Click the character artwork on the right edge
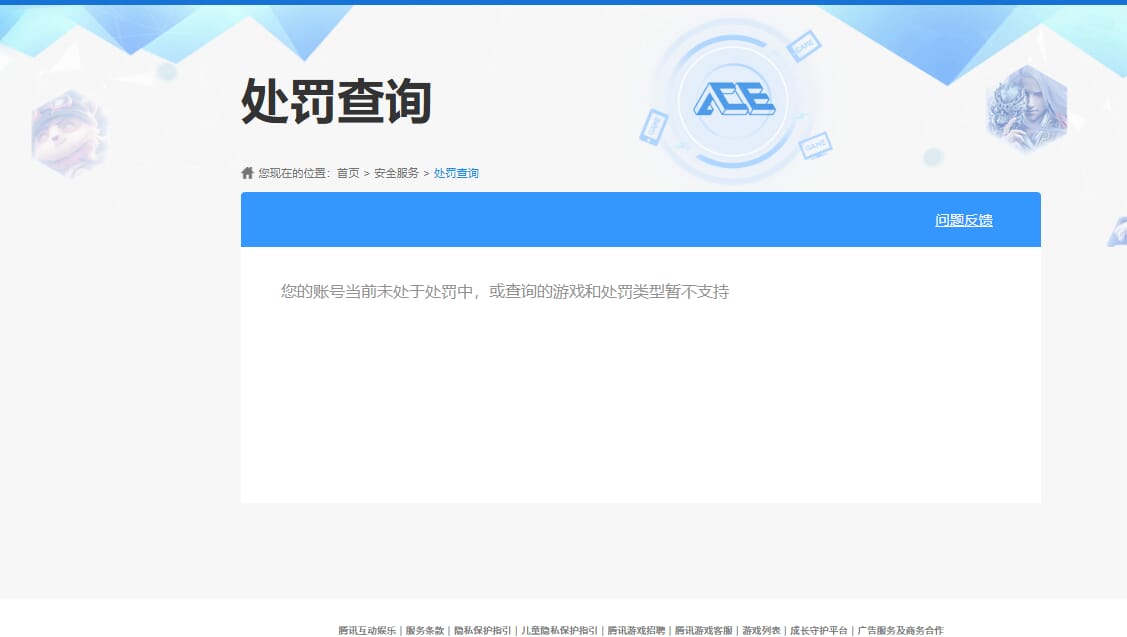 [1030, 110]
